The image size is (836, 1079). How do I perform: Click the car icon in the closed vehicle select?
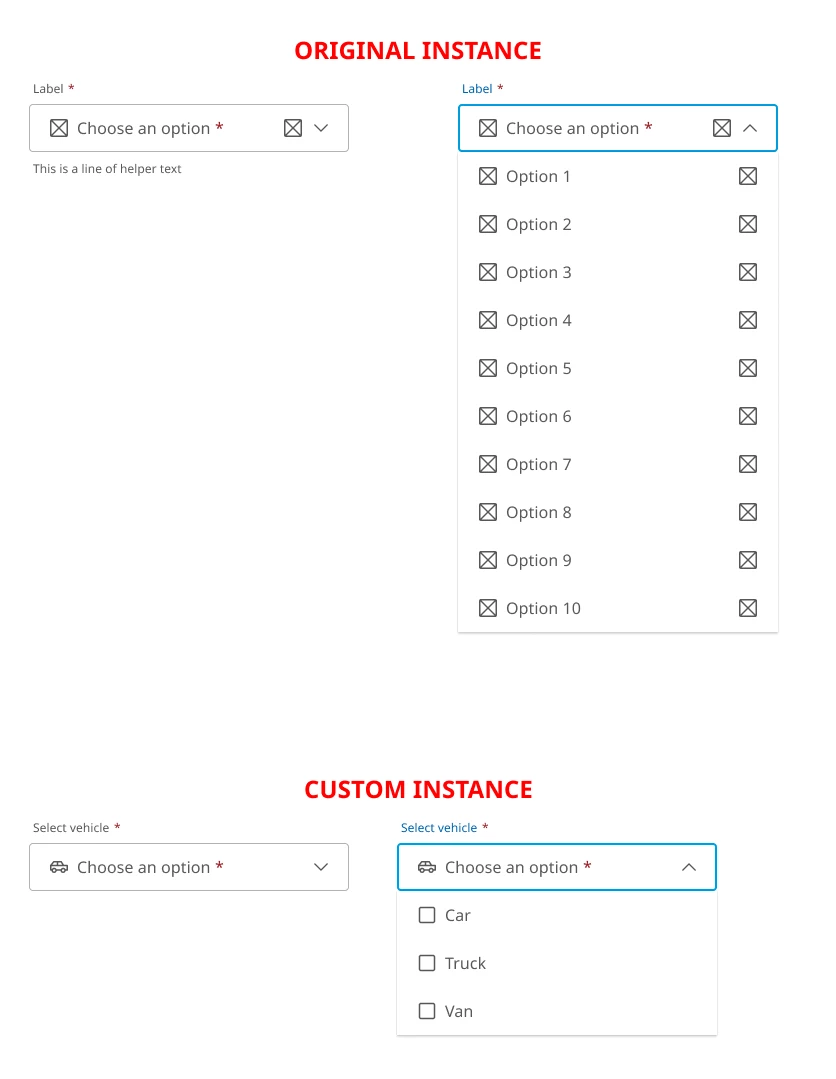(x=59, y=867)
